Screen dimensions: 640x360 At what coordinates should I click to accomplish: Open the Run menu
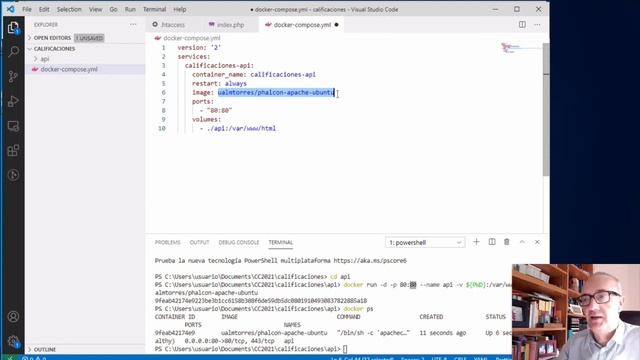point(130,9)
